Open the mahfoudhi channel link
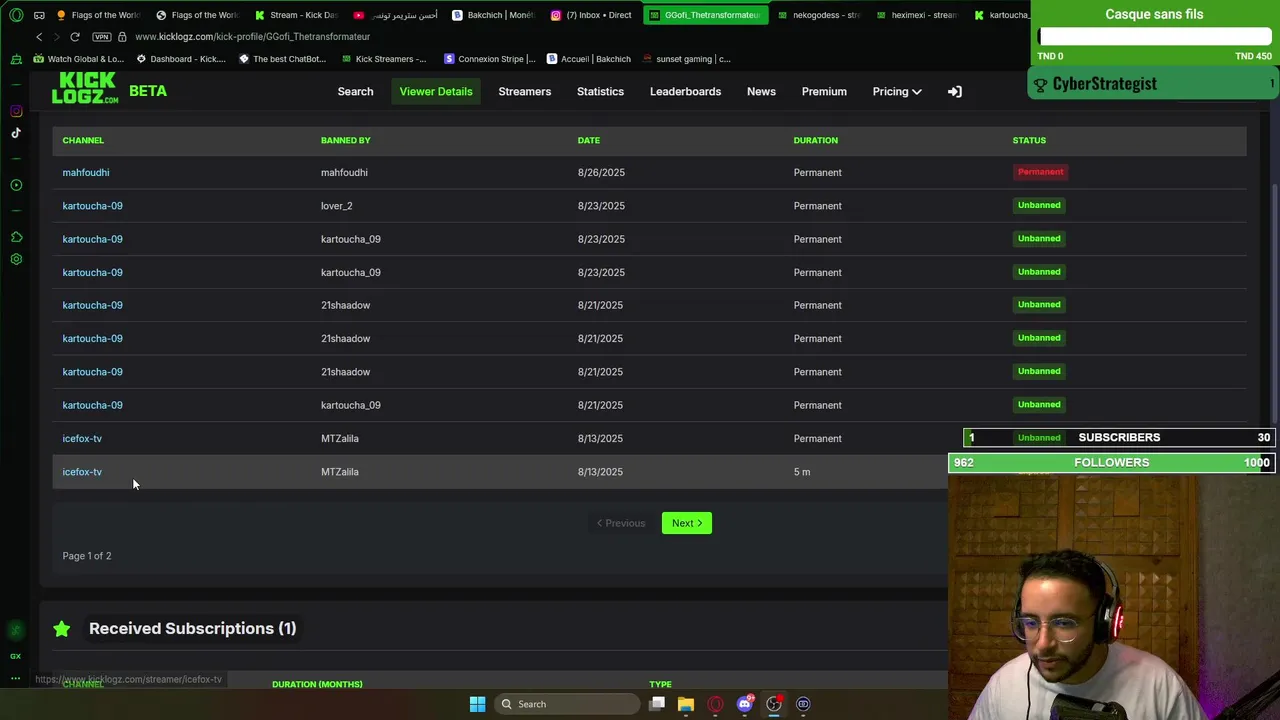Screen dimensions: 1280x720 coord(86,172)
